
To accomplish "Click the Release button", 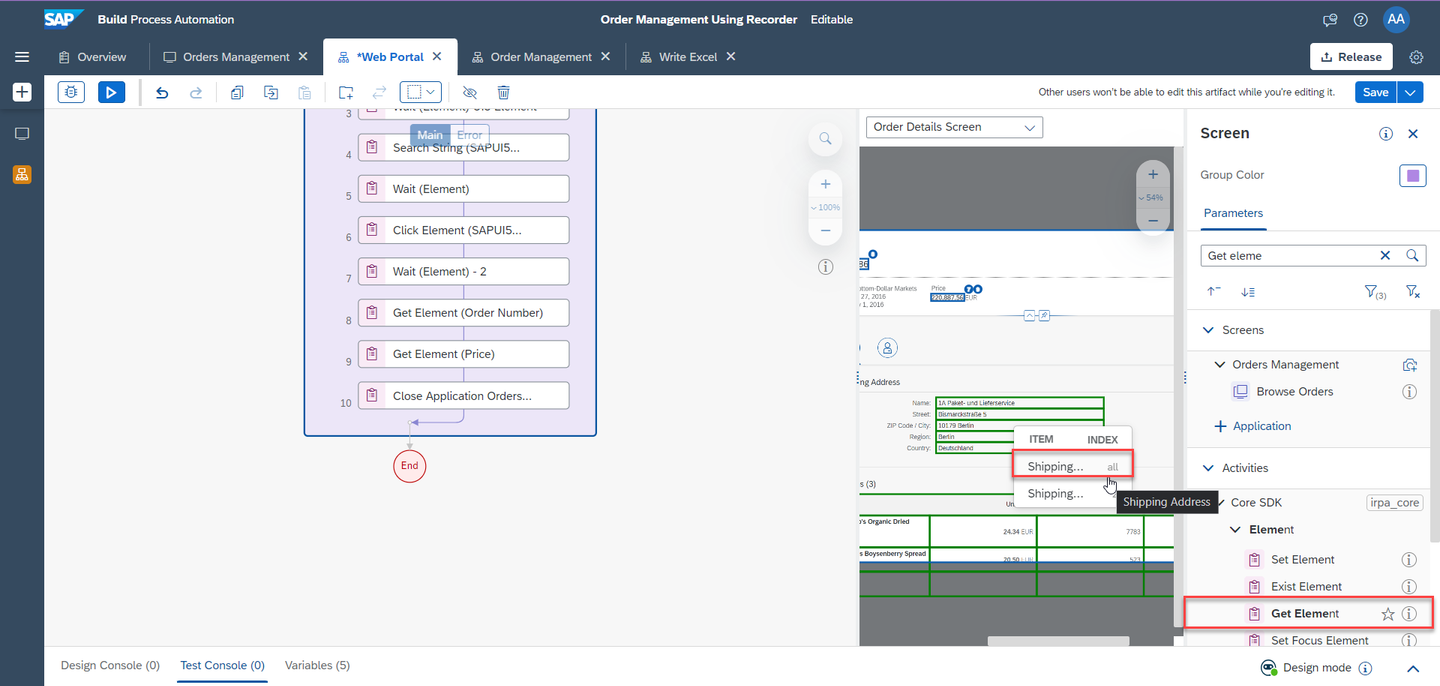I will (1351, 57).
